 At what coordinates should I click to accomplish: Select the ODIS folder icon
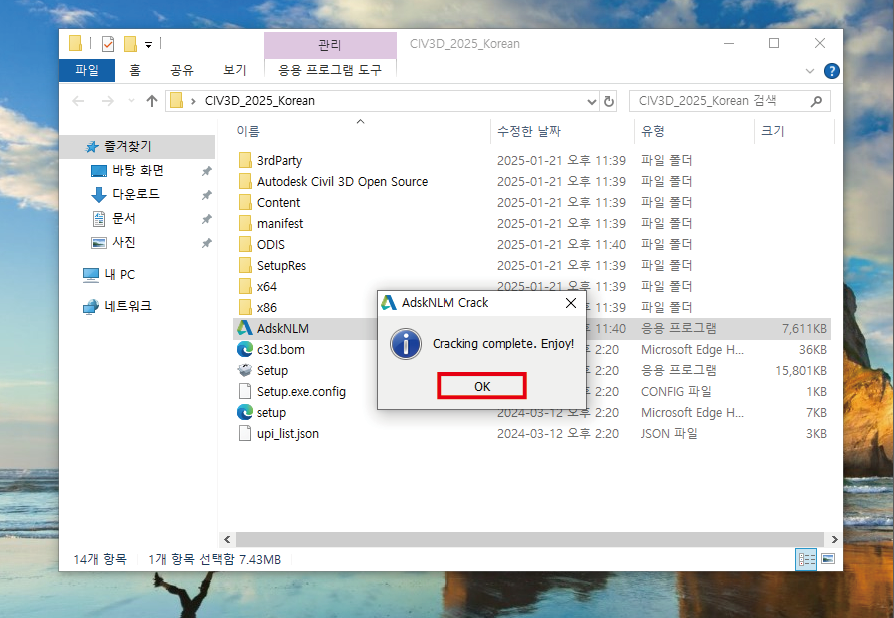245,245
